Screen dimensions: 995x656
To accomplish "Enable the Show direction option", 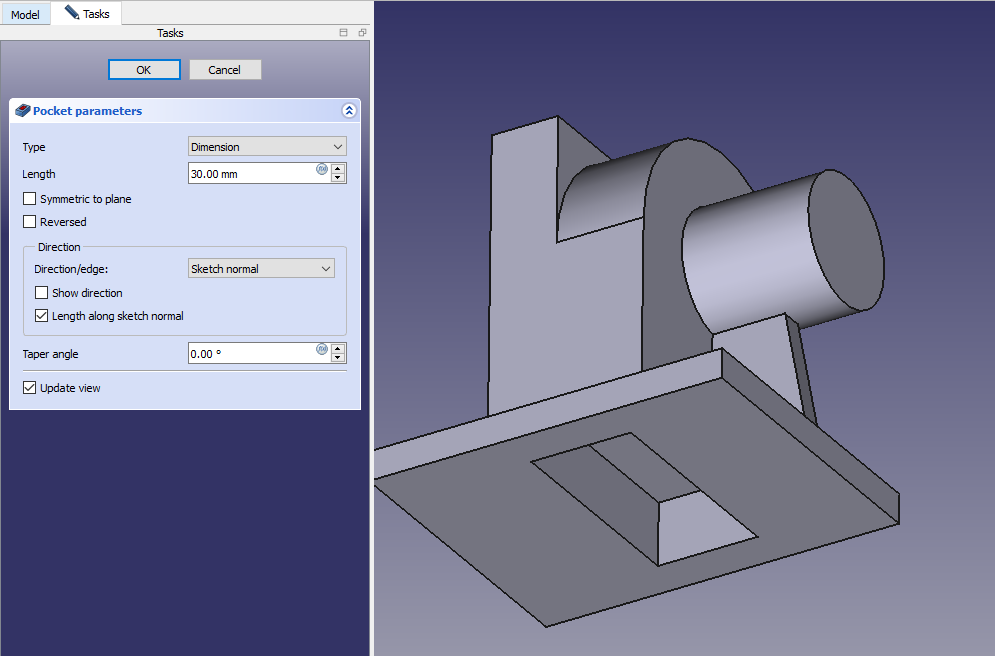I will point(42,293).
